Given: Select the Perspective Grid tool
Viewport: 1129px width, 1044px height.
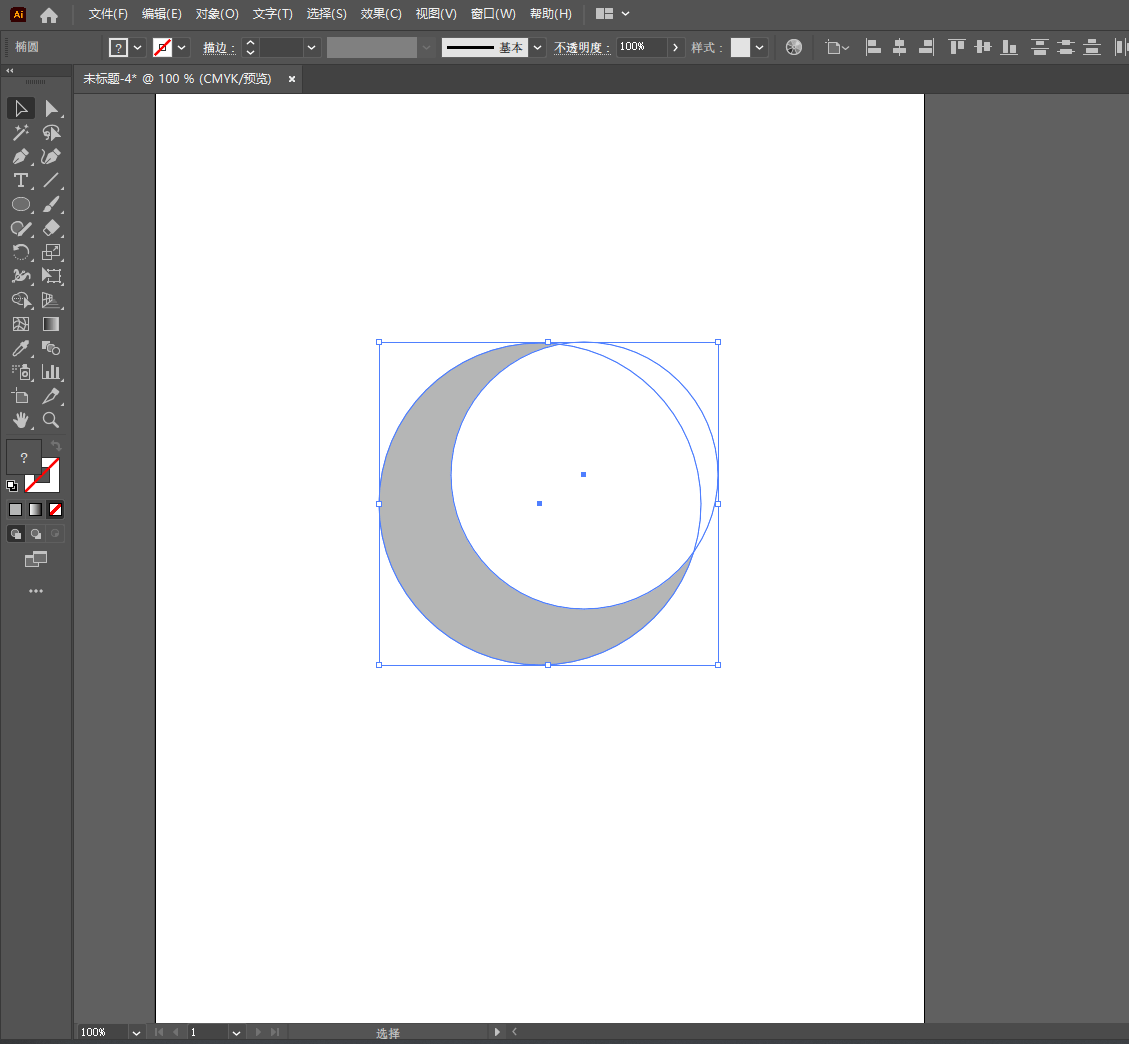Looking at the screenshot, I should [x=51, y=300].
